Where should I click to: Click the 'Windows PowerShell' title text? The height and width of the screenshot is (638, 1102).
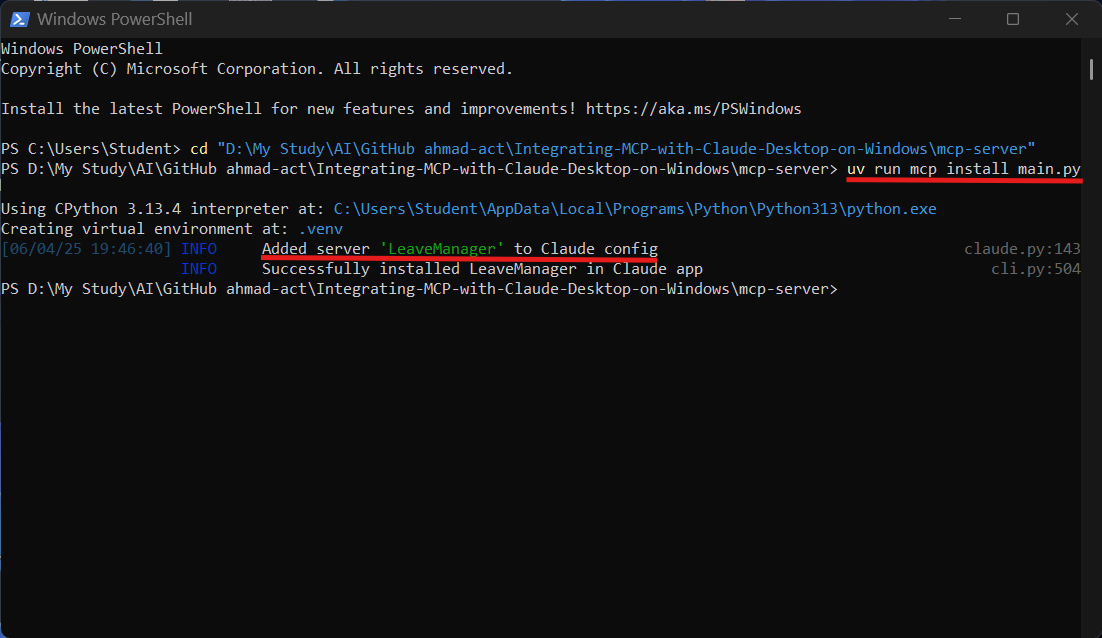click(x=115, y=19)
